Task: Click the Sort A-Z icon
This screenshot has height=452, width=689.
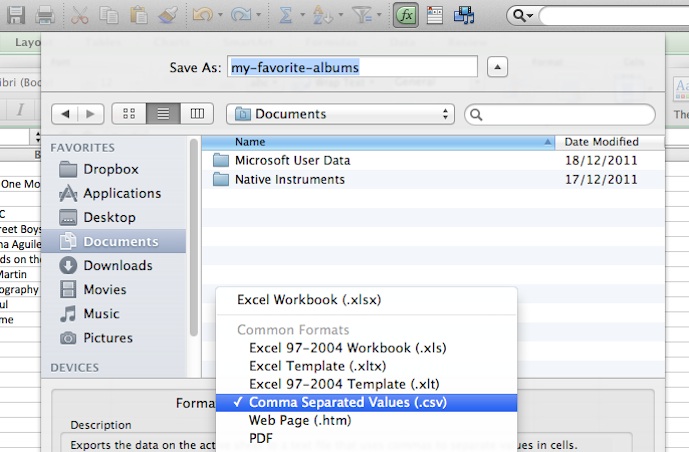Action: tap(323, 15)
